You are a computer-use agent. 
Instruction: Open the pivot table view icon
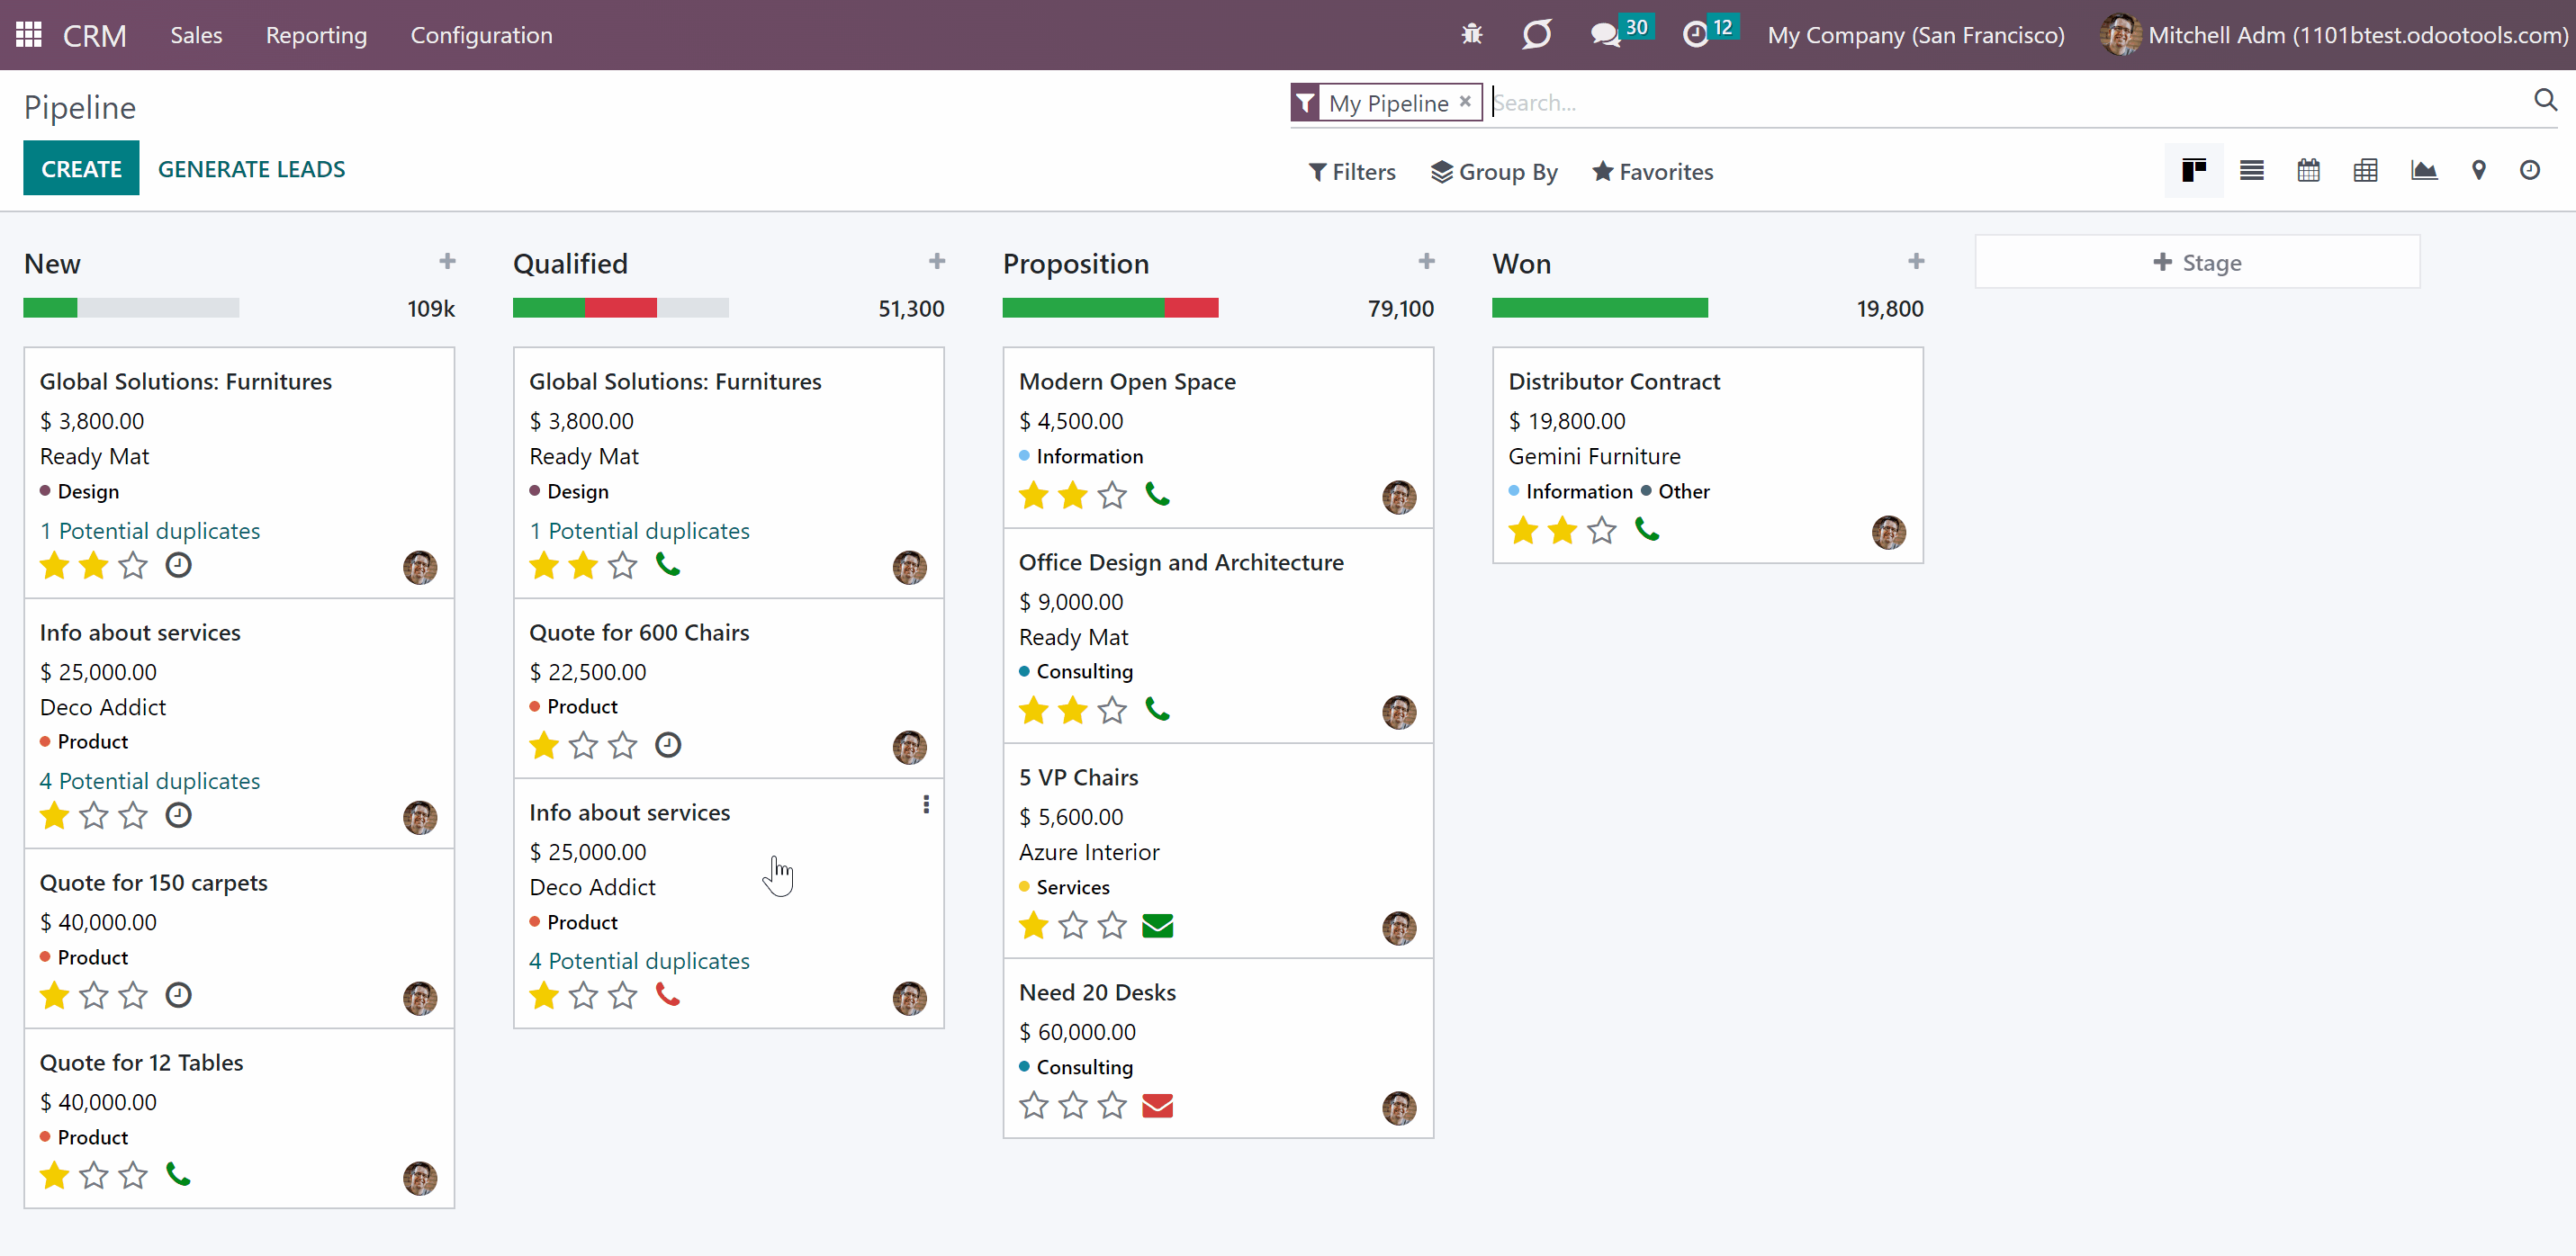tap(2365, 171)
